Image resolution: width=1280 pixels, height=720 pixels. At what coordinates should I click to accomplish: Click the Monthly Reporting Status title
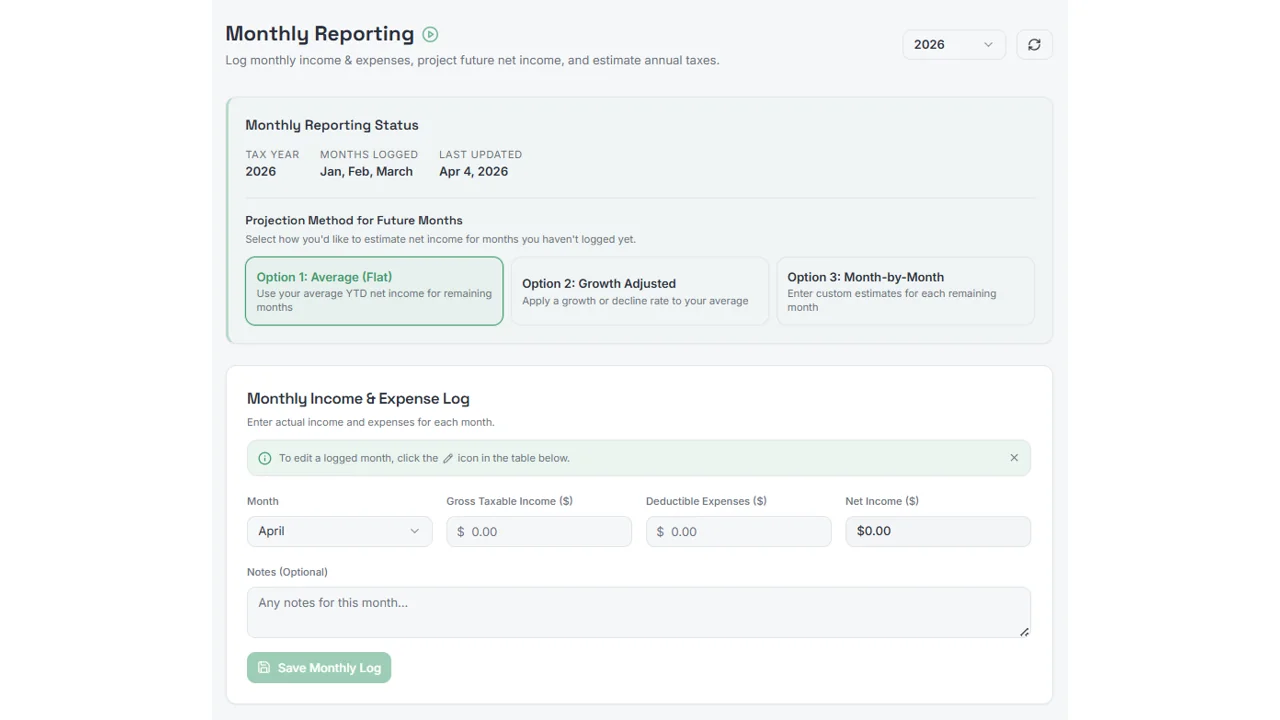[x=332, y=125]
